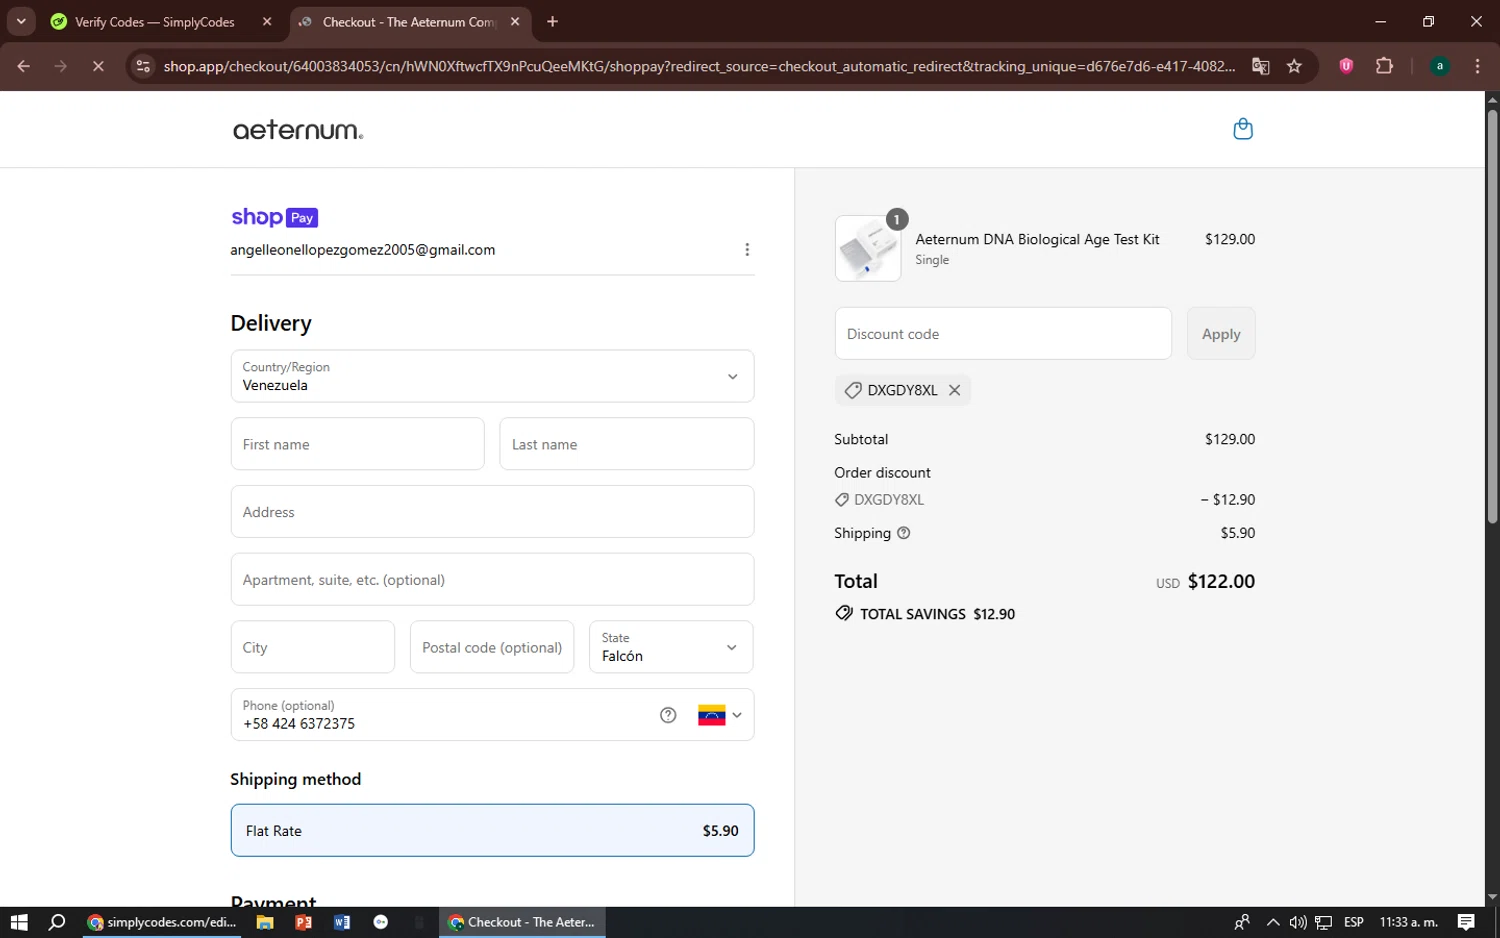This screenshot has width=1500, height=938.
Task: Select the Checkout - The Aeternum tab
Action: [x=410, y=21]
